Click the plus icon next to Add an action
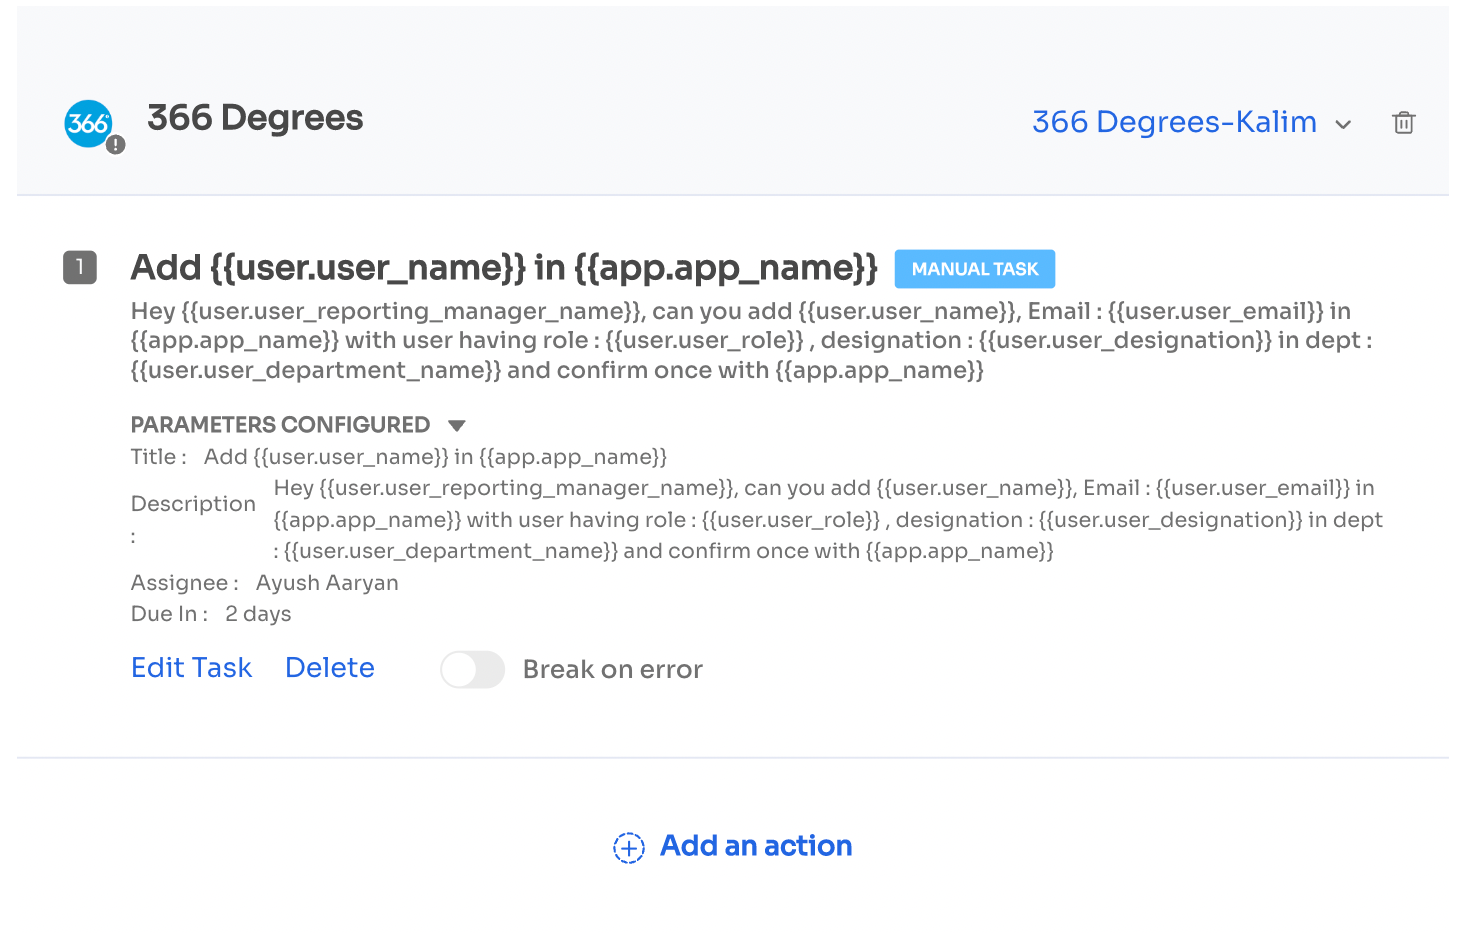1466x938 pixels. (627, 847)
